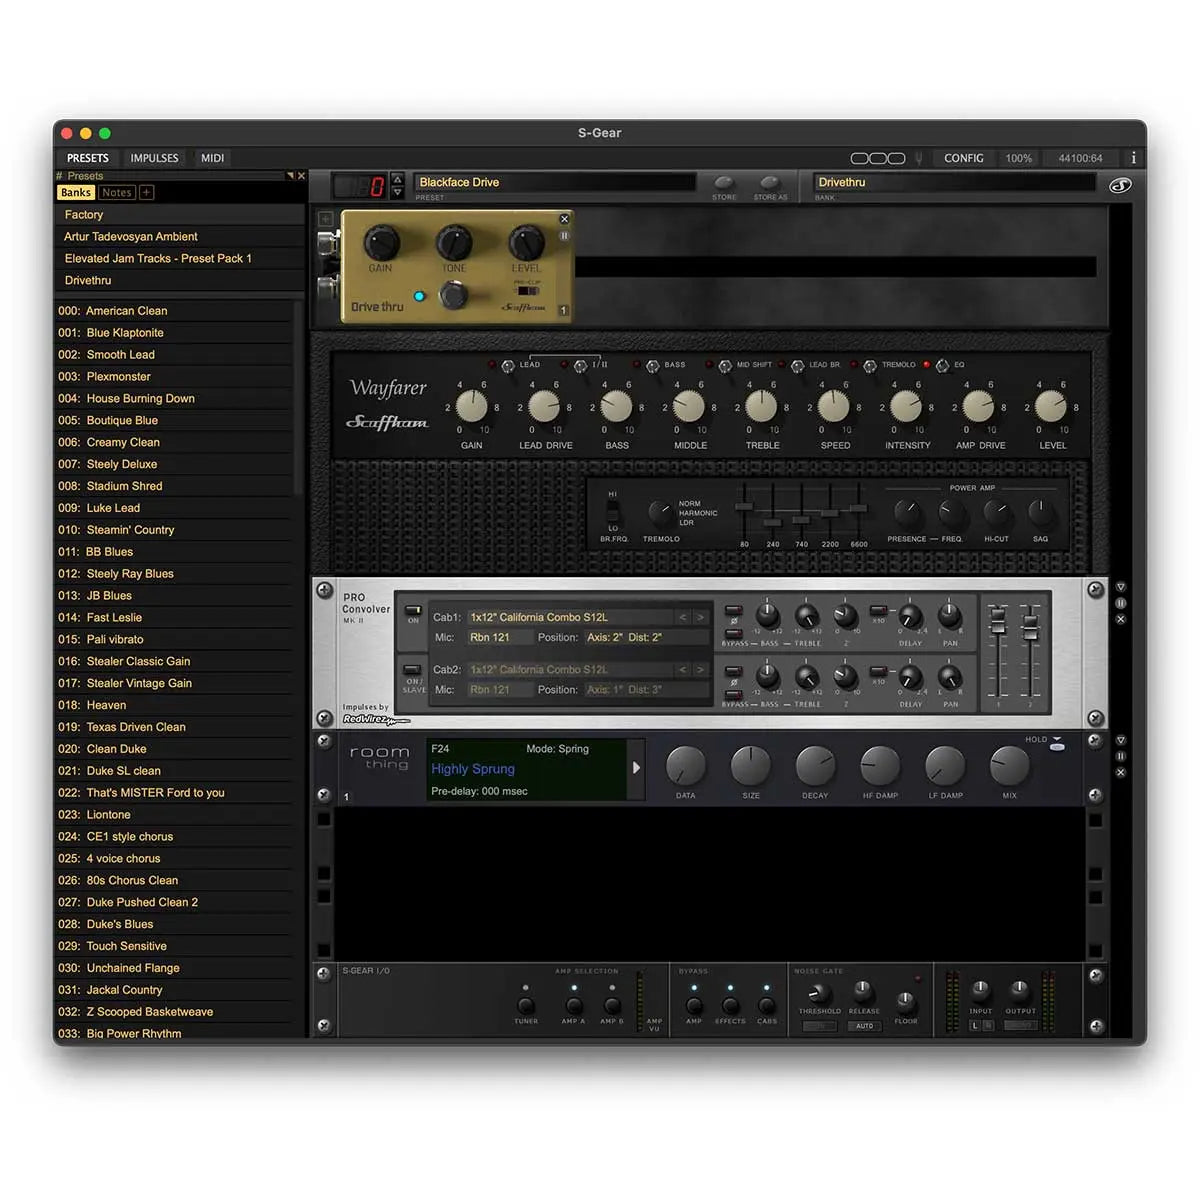Adjust the GAIN knob on the Wayfarer amp
This screenshot has height=1200, width=1200.
pos(472,406)
